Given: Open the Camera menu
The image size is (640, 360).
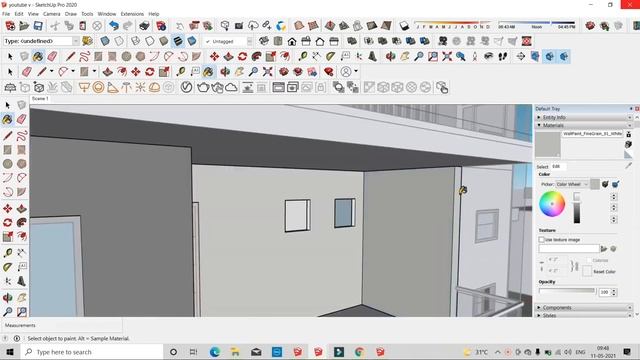Looking at the screenshot, I should (51, 14).
